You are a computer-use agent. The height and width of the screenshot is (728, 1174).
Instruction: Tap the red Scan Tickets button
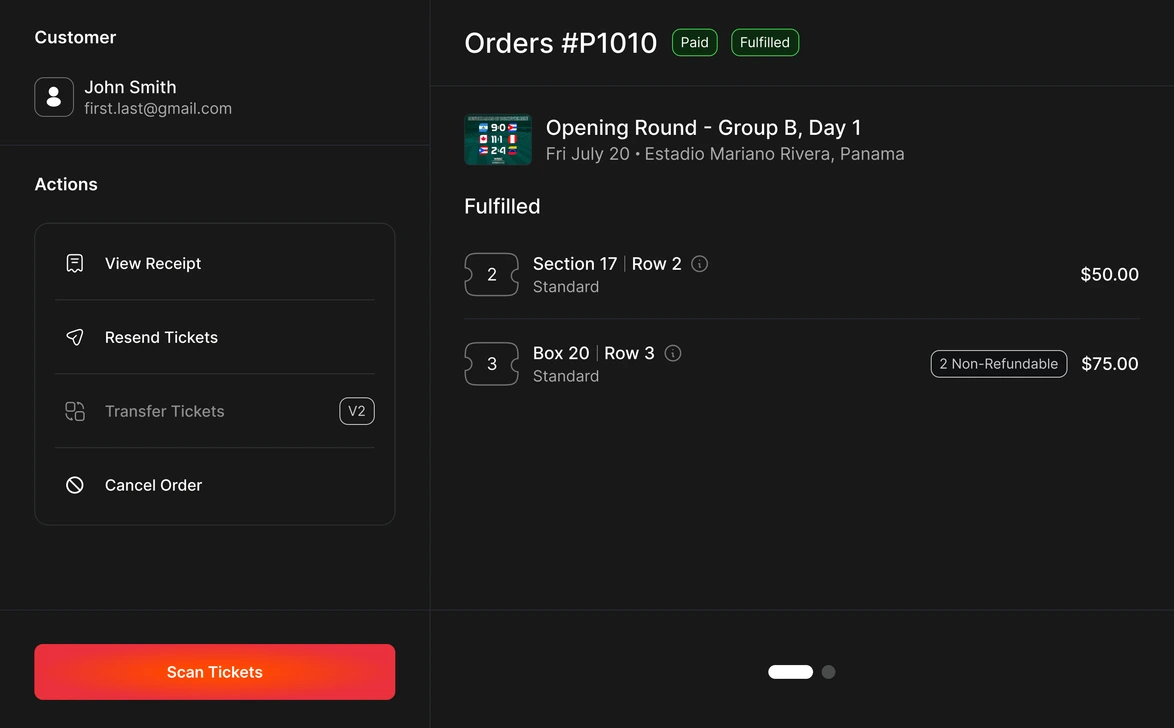(215, 672)
